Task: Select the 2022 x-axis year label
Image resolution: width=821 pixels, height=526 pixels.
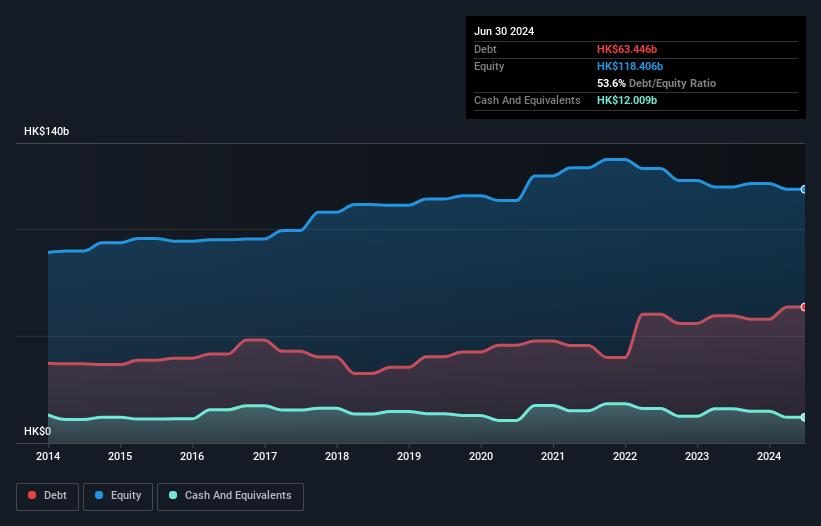Action: 625,457
